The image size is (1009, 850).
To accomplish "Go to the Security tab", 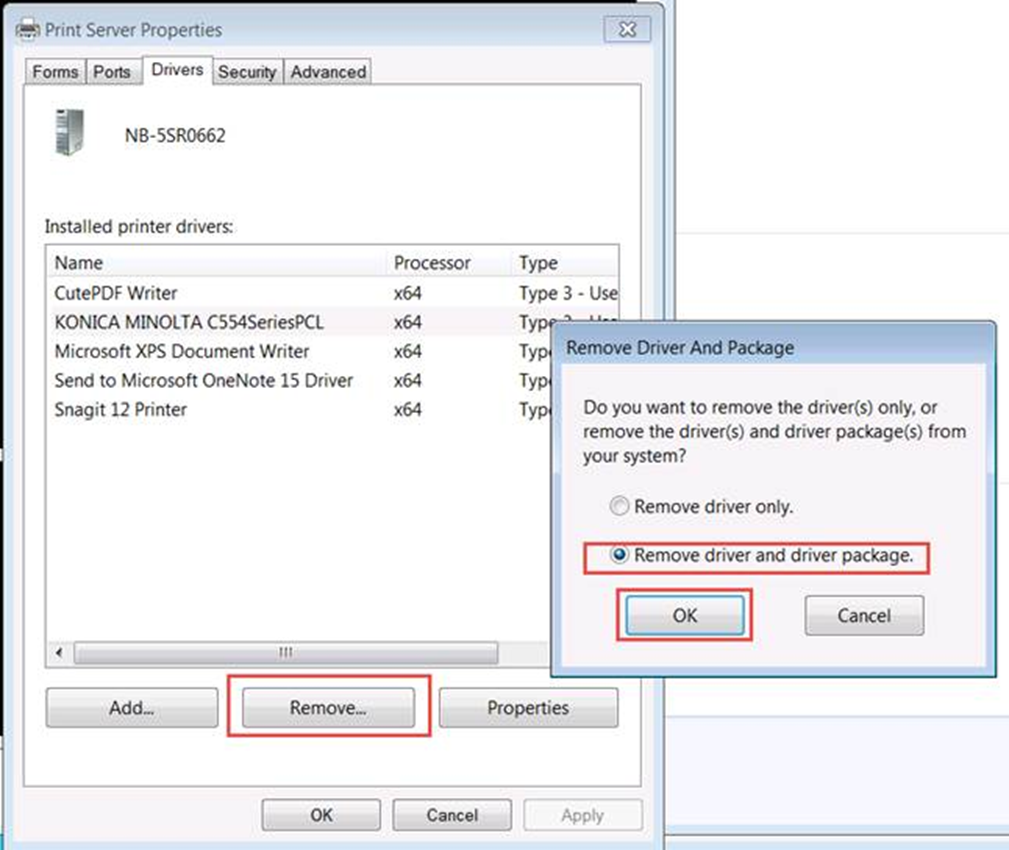I will (247, 72).
